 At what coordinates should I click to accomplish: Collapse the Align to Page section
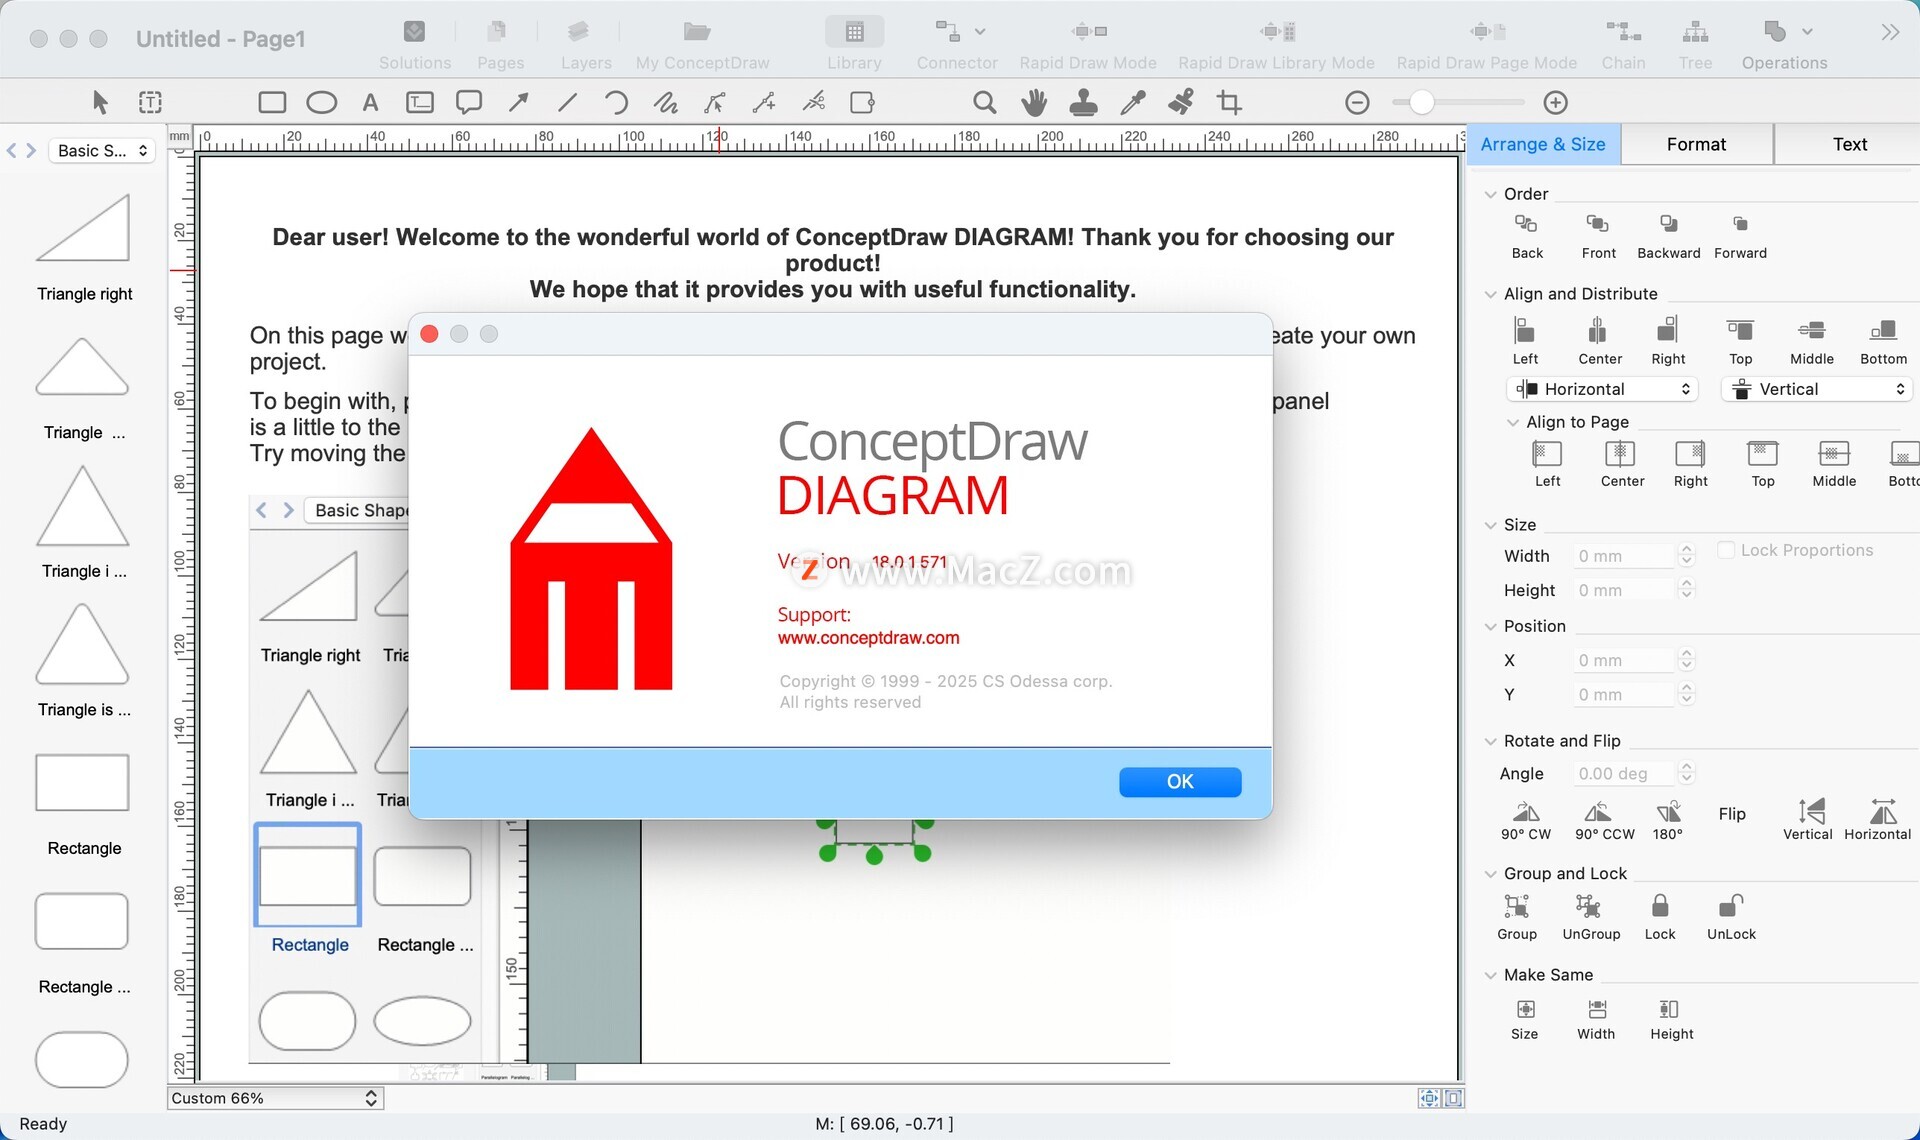[x=1512, y=422]
